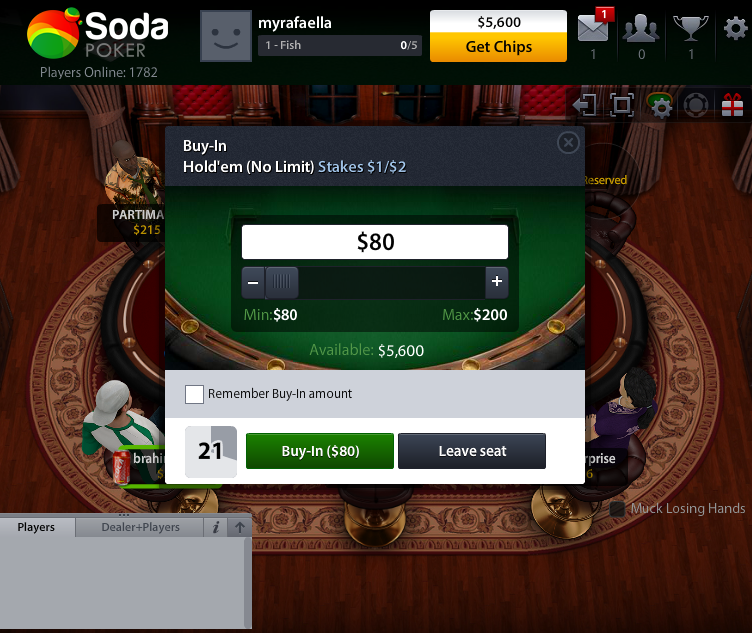Open the red gift box icon

tap(732, 105)
